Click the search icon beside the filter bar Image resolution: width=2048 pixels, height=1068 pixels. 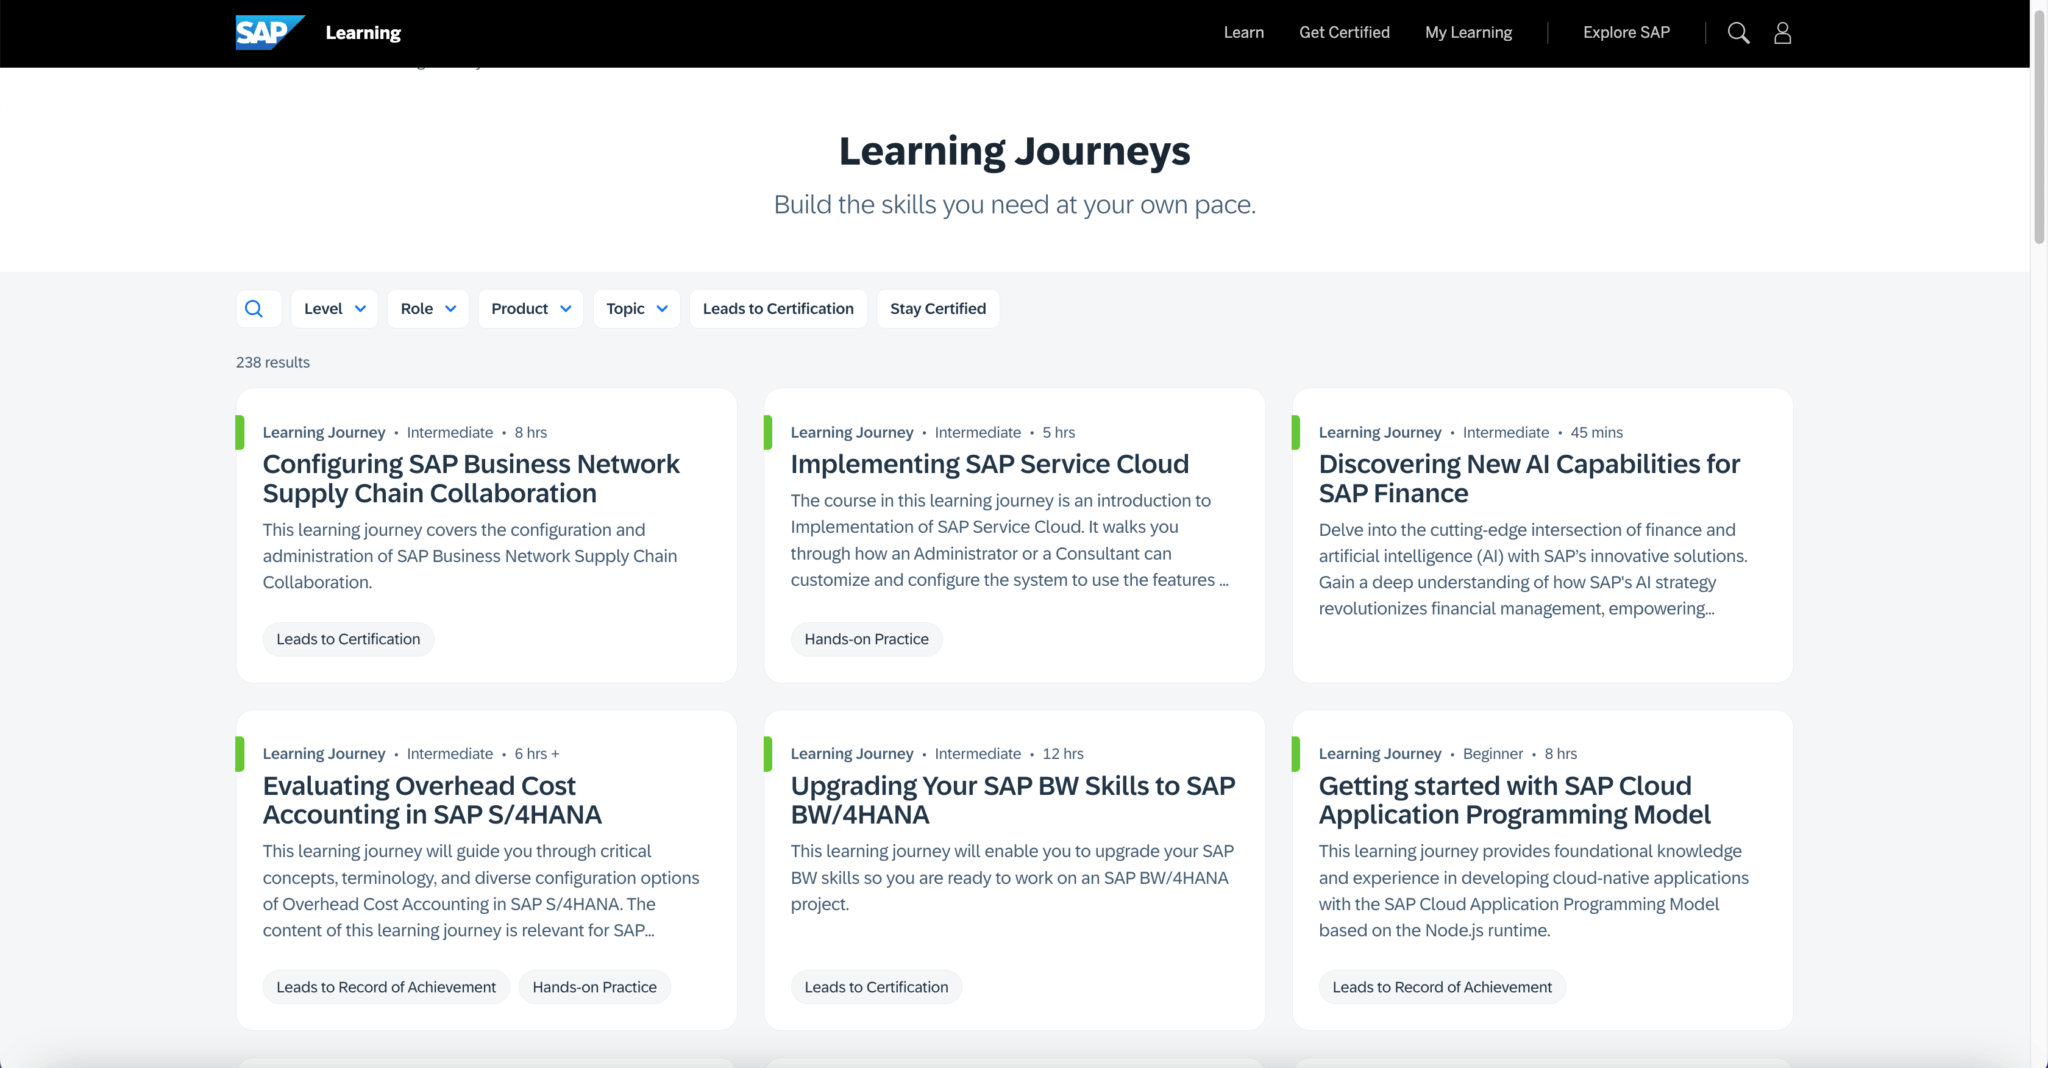pyautogui.click(x=257, y=308)
